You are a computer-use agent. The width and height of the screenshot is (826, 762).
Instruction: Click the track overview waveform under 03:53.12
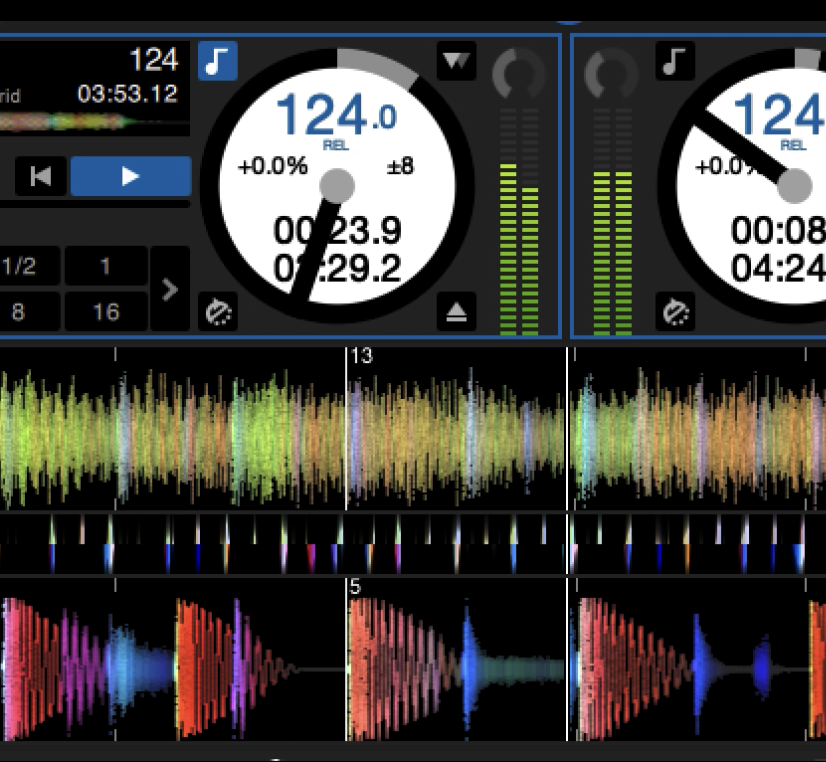coord(95,122)
